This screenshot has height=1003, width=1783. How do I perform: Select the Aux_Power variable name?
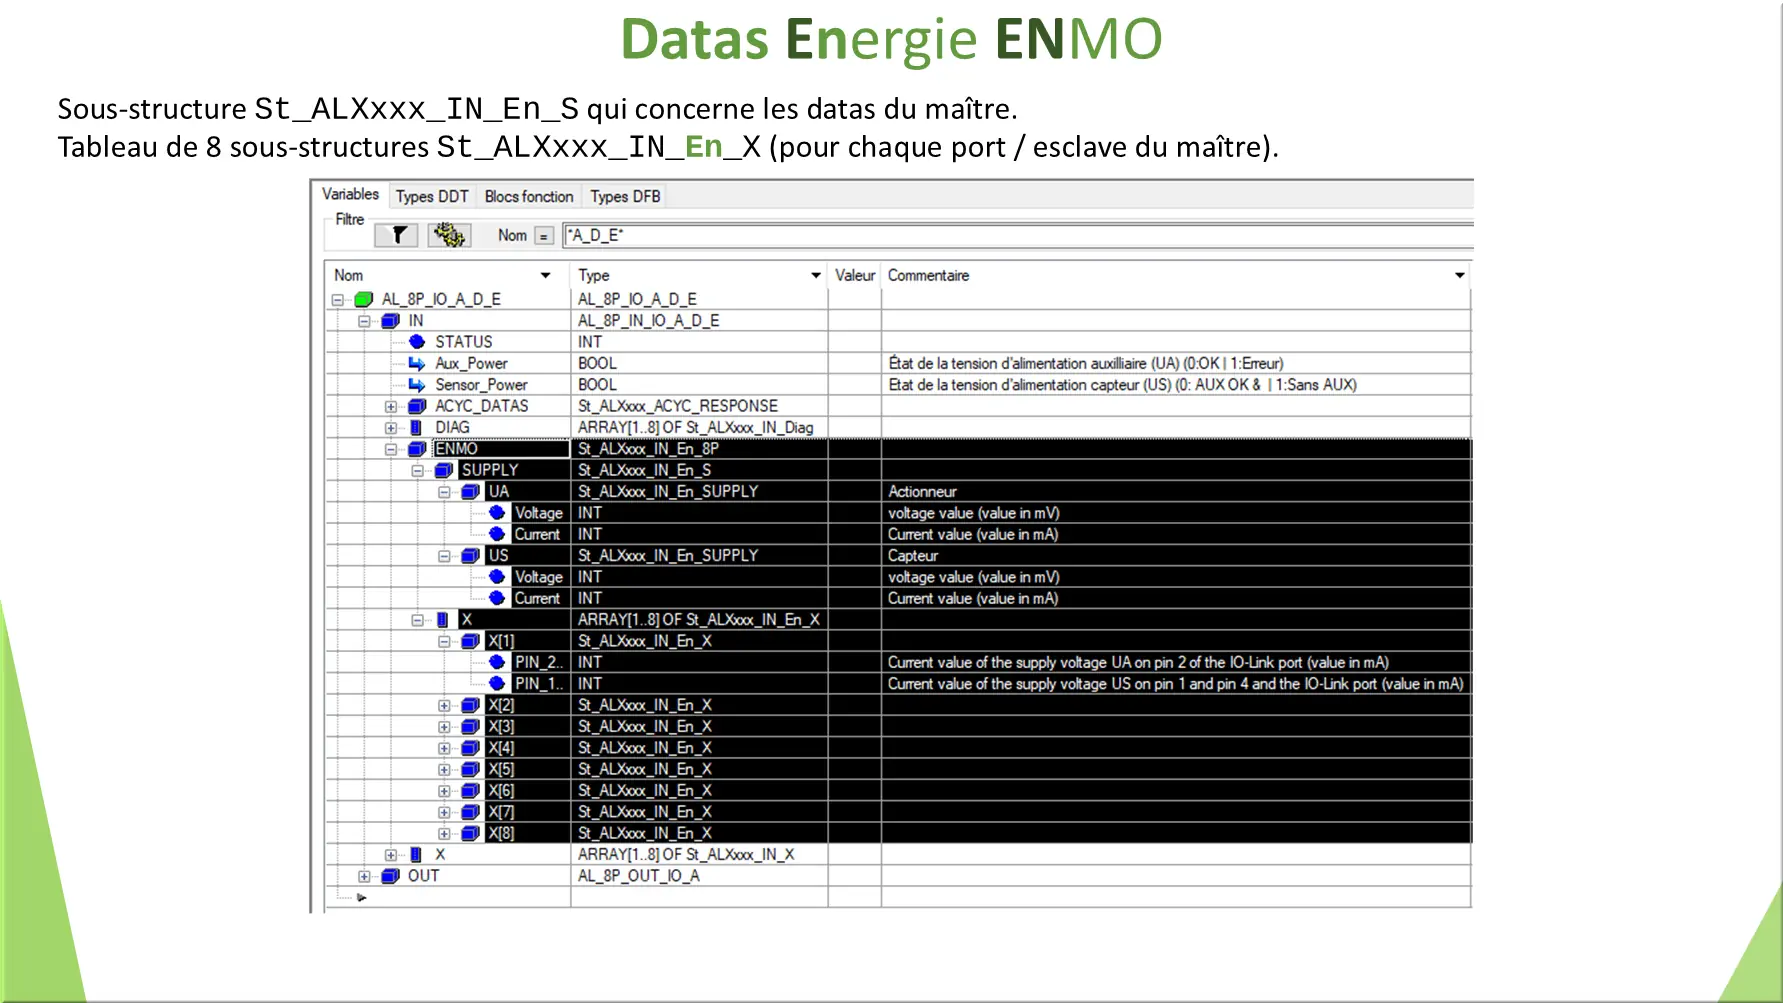point(471,363)
